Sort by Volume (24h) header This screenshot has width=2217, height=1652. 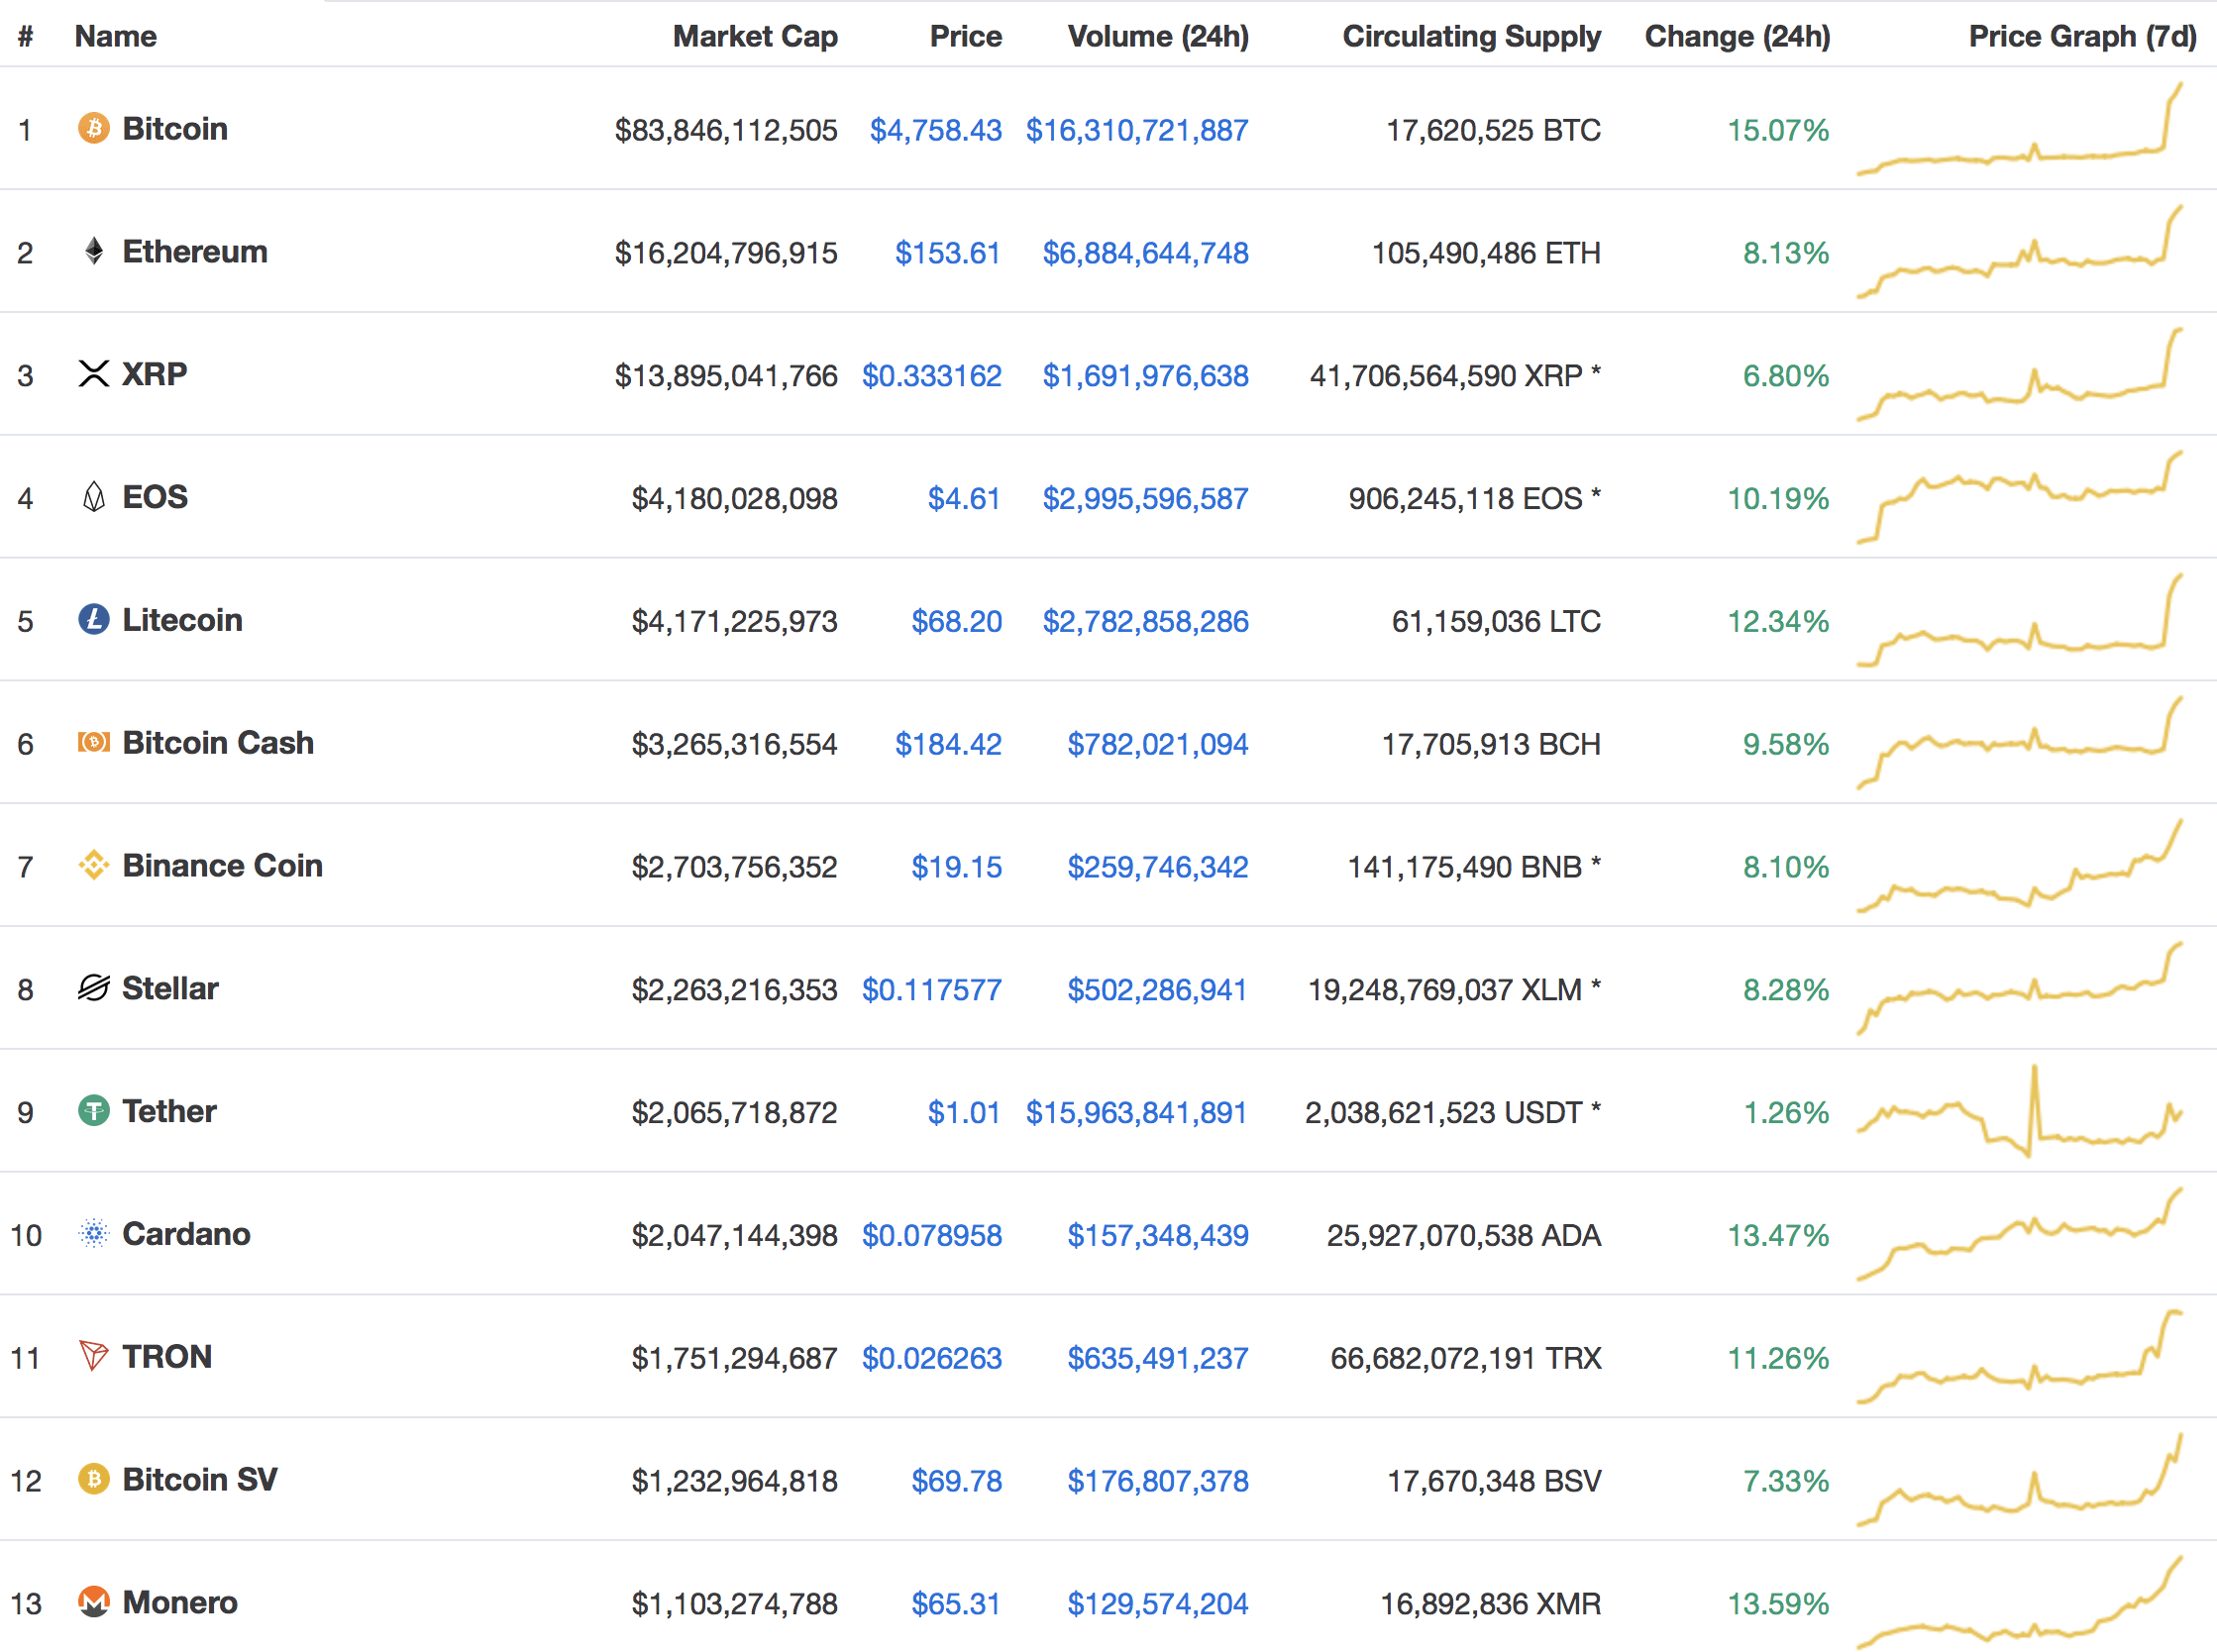coord(1158,36)
